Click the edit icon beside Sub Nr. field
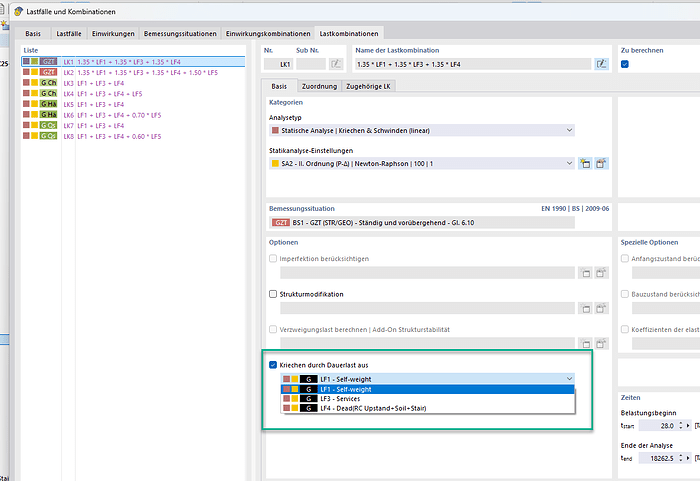Viewport: 700px width, 481px height. click(x=336, y=64)
